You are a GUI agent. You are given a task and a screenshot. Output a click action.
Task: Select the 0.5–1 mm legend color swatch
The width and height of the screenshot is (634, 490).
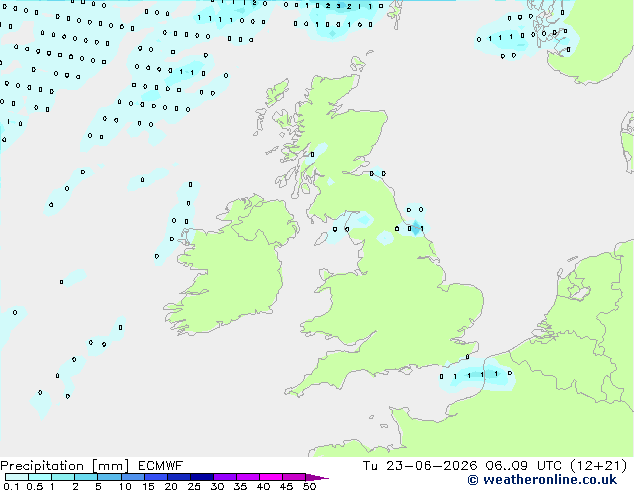point(40,477)
